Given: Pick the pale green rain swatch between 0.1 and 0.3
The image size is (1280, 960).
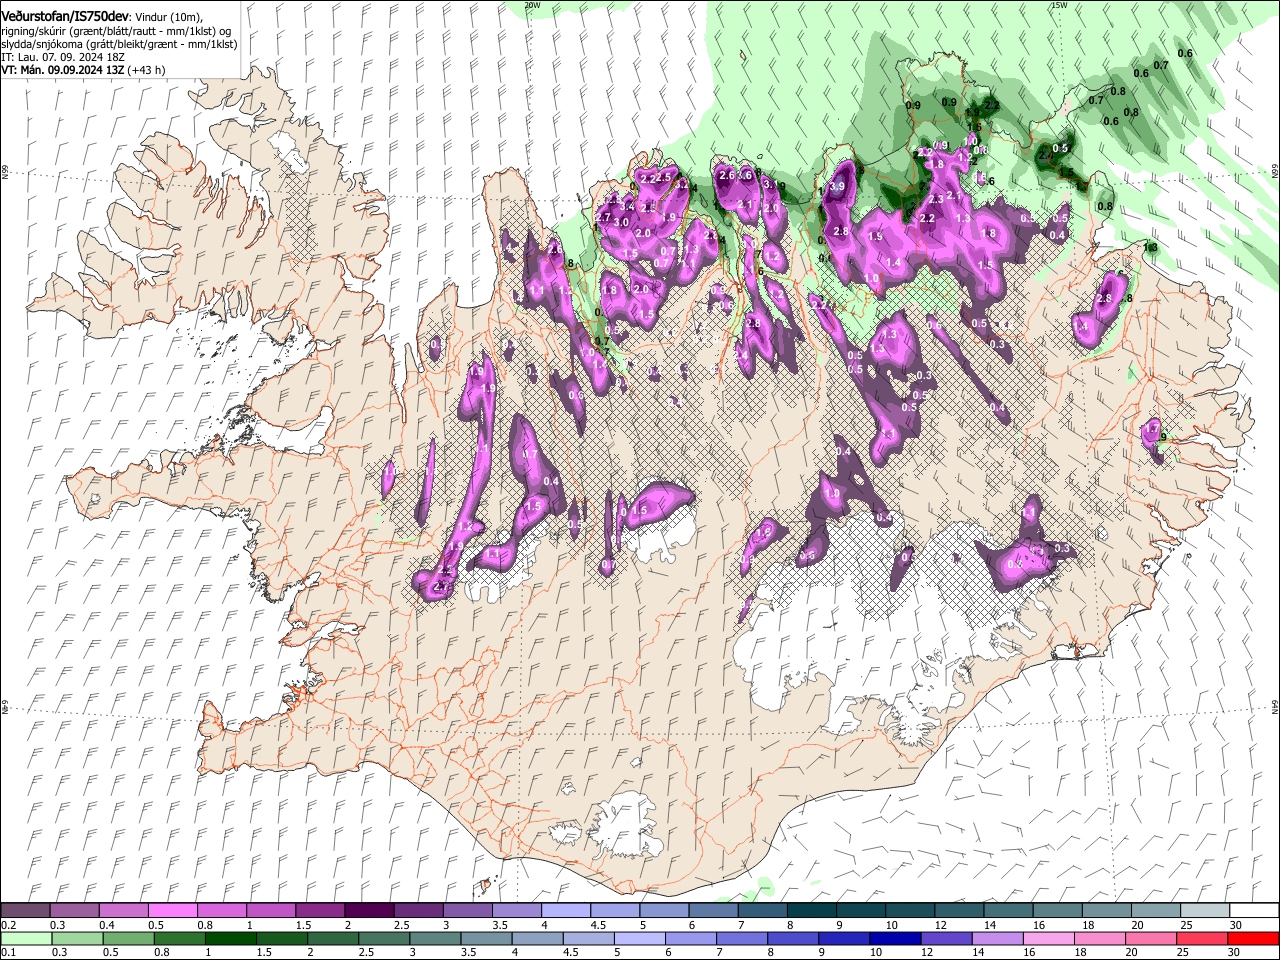Looking at the screenshot, I should click(x=26, y=938).
